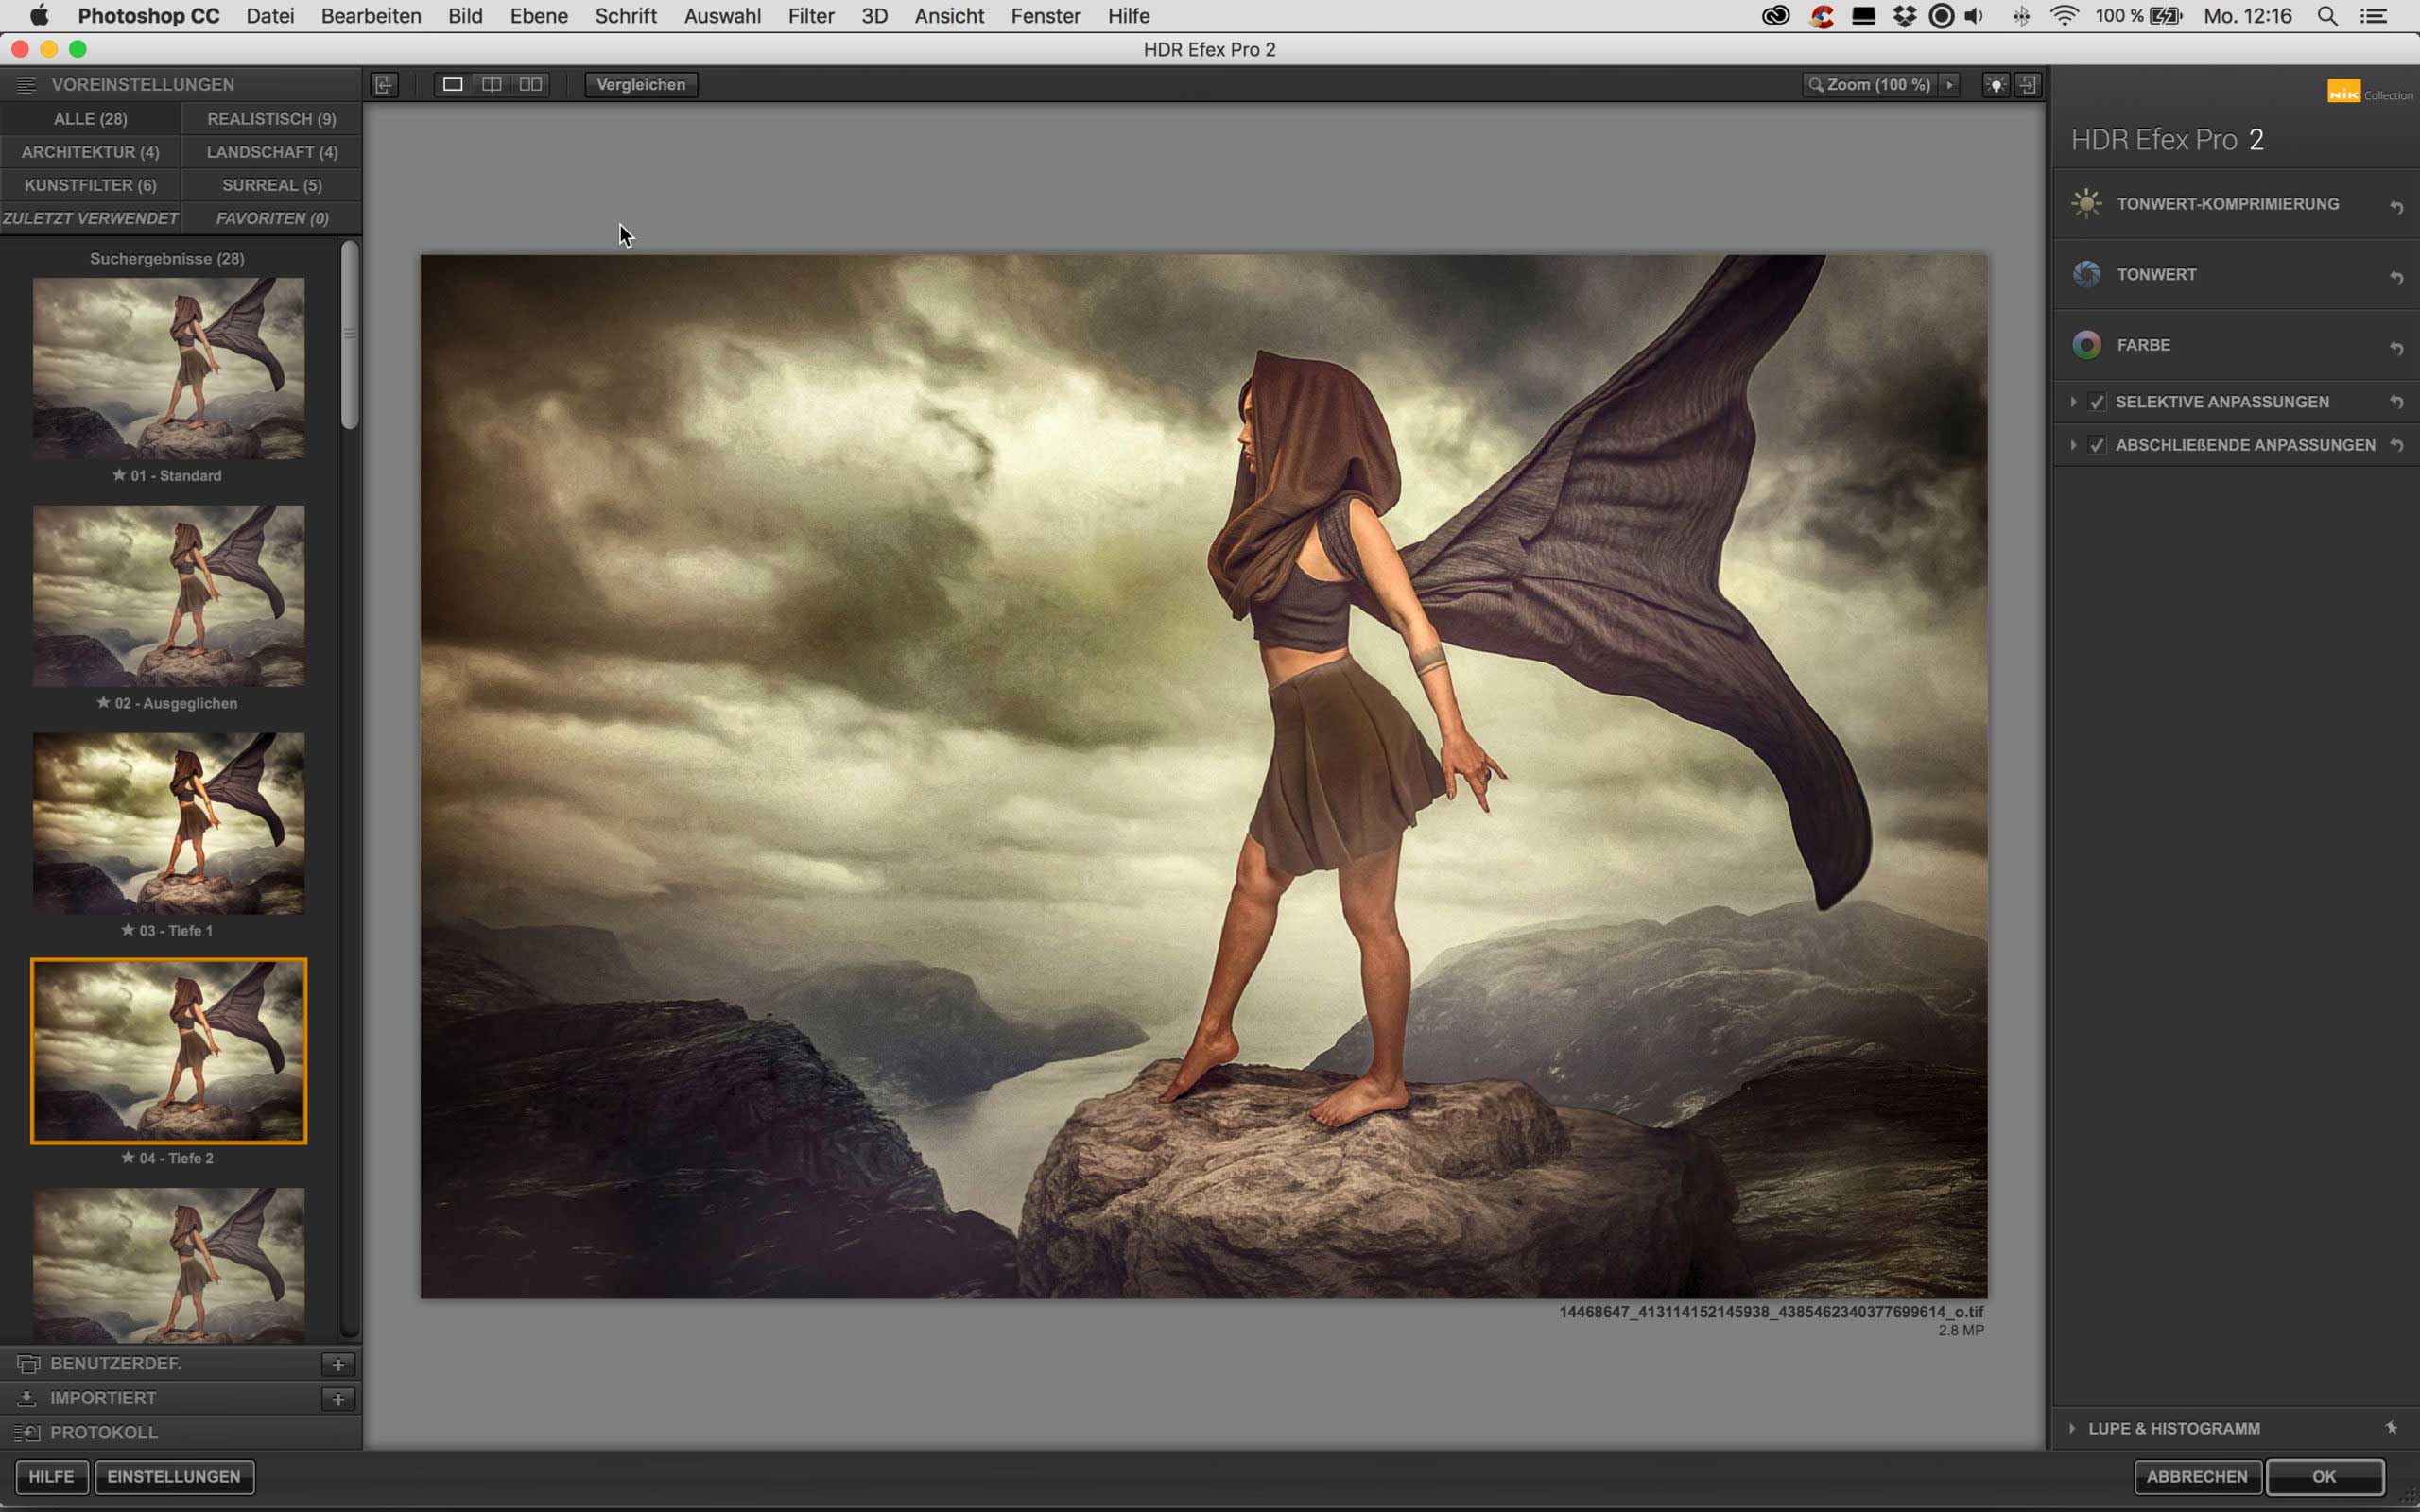The width and height of the screenshot is (2420, 1512).
Task: Switch to Landschaft (4) preset category
Action: [x=272, y=152]
